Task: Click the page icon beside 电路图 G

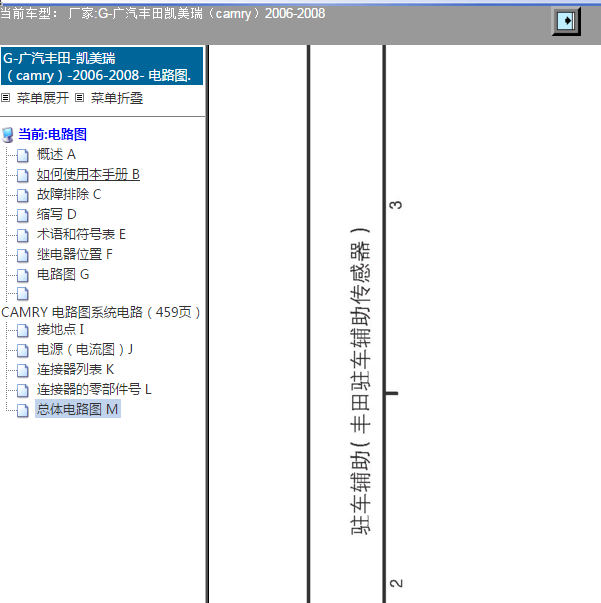Action: pos(23,275)
